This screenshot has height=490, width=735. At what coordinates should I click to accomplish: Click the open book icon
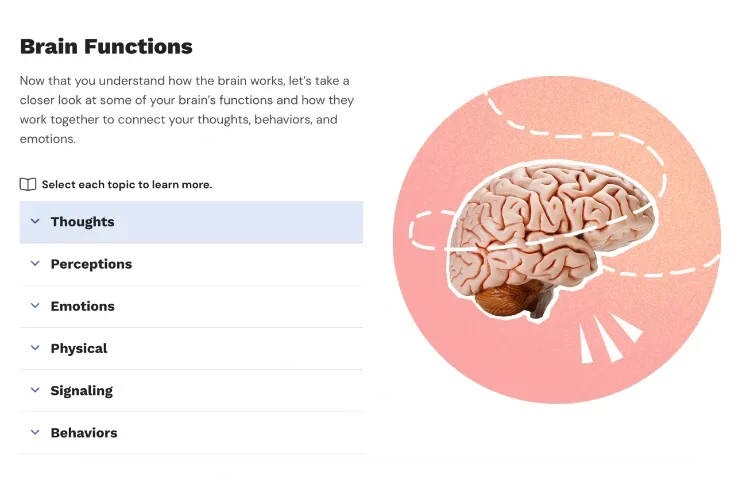[x=28, y=184]
